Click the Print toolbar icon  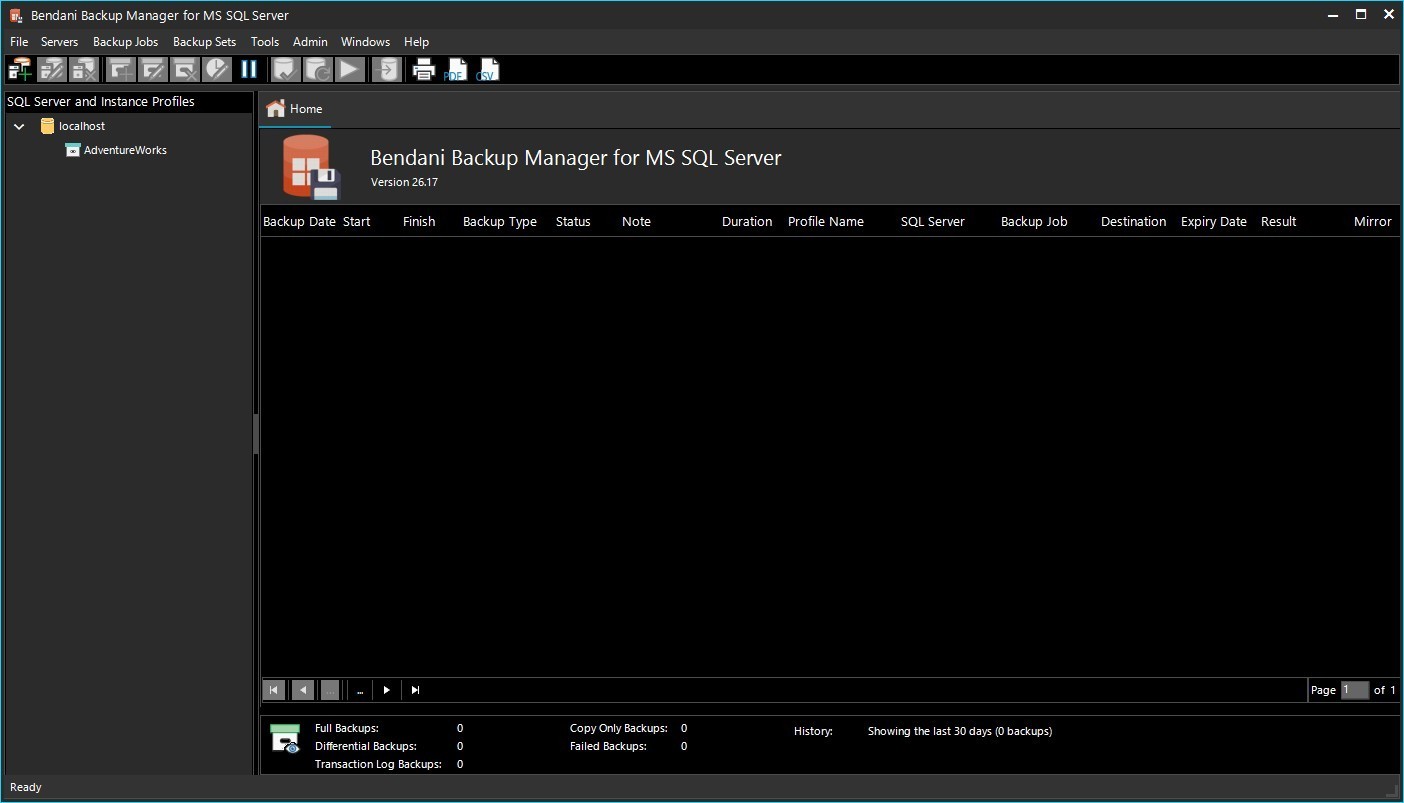point(424,69)
